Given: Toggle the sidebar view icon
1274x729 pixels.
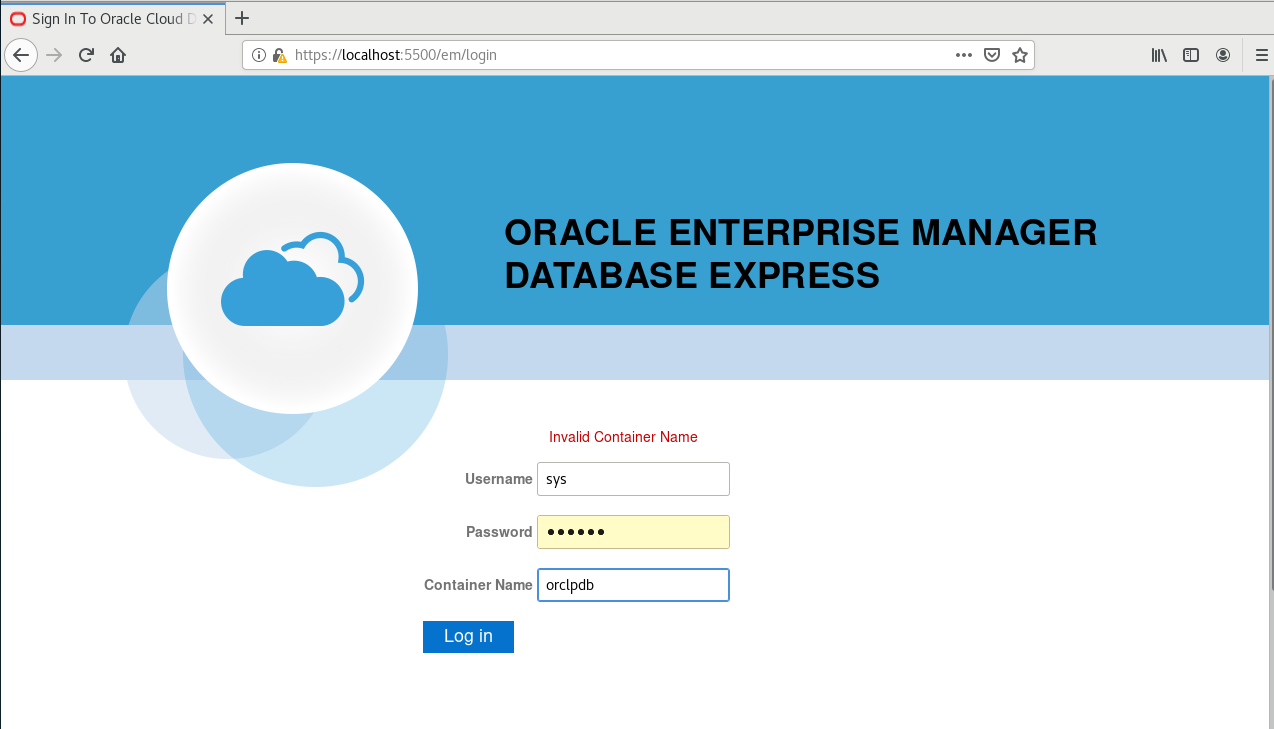Looking at the screenshot, I should [x=1191, y=55].
